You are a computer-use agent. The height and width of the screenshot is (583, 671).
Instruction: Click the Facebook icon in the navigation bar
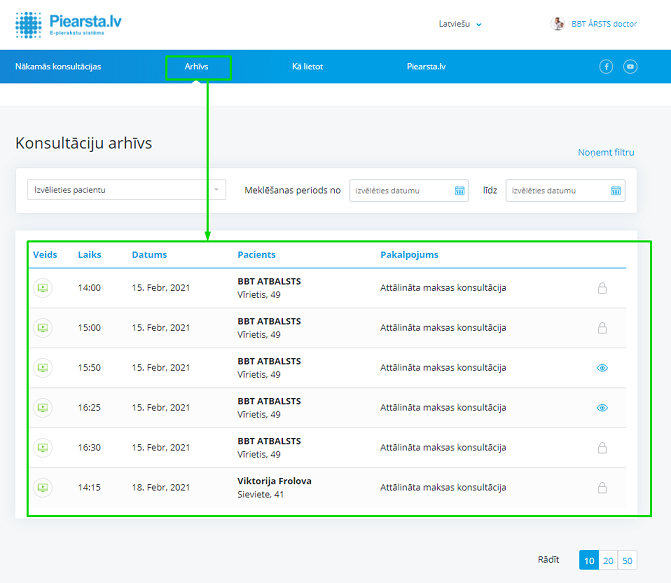tap(606, 67)
